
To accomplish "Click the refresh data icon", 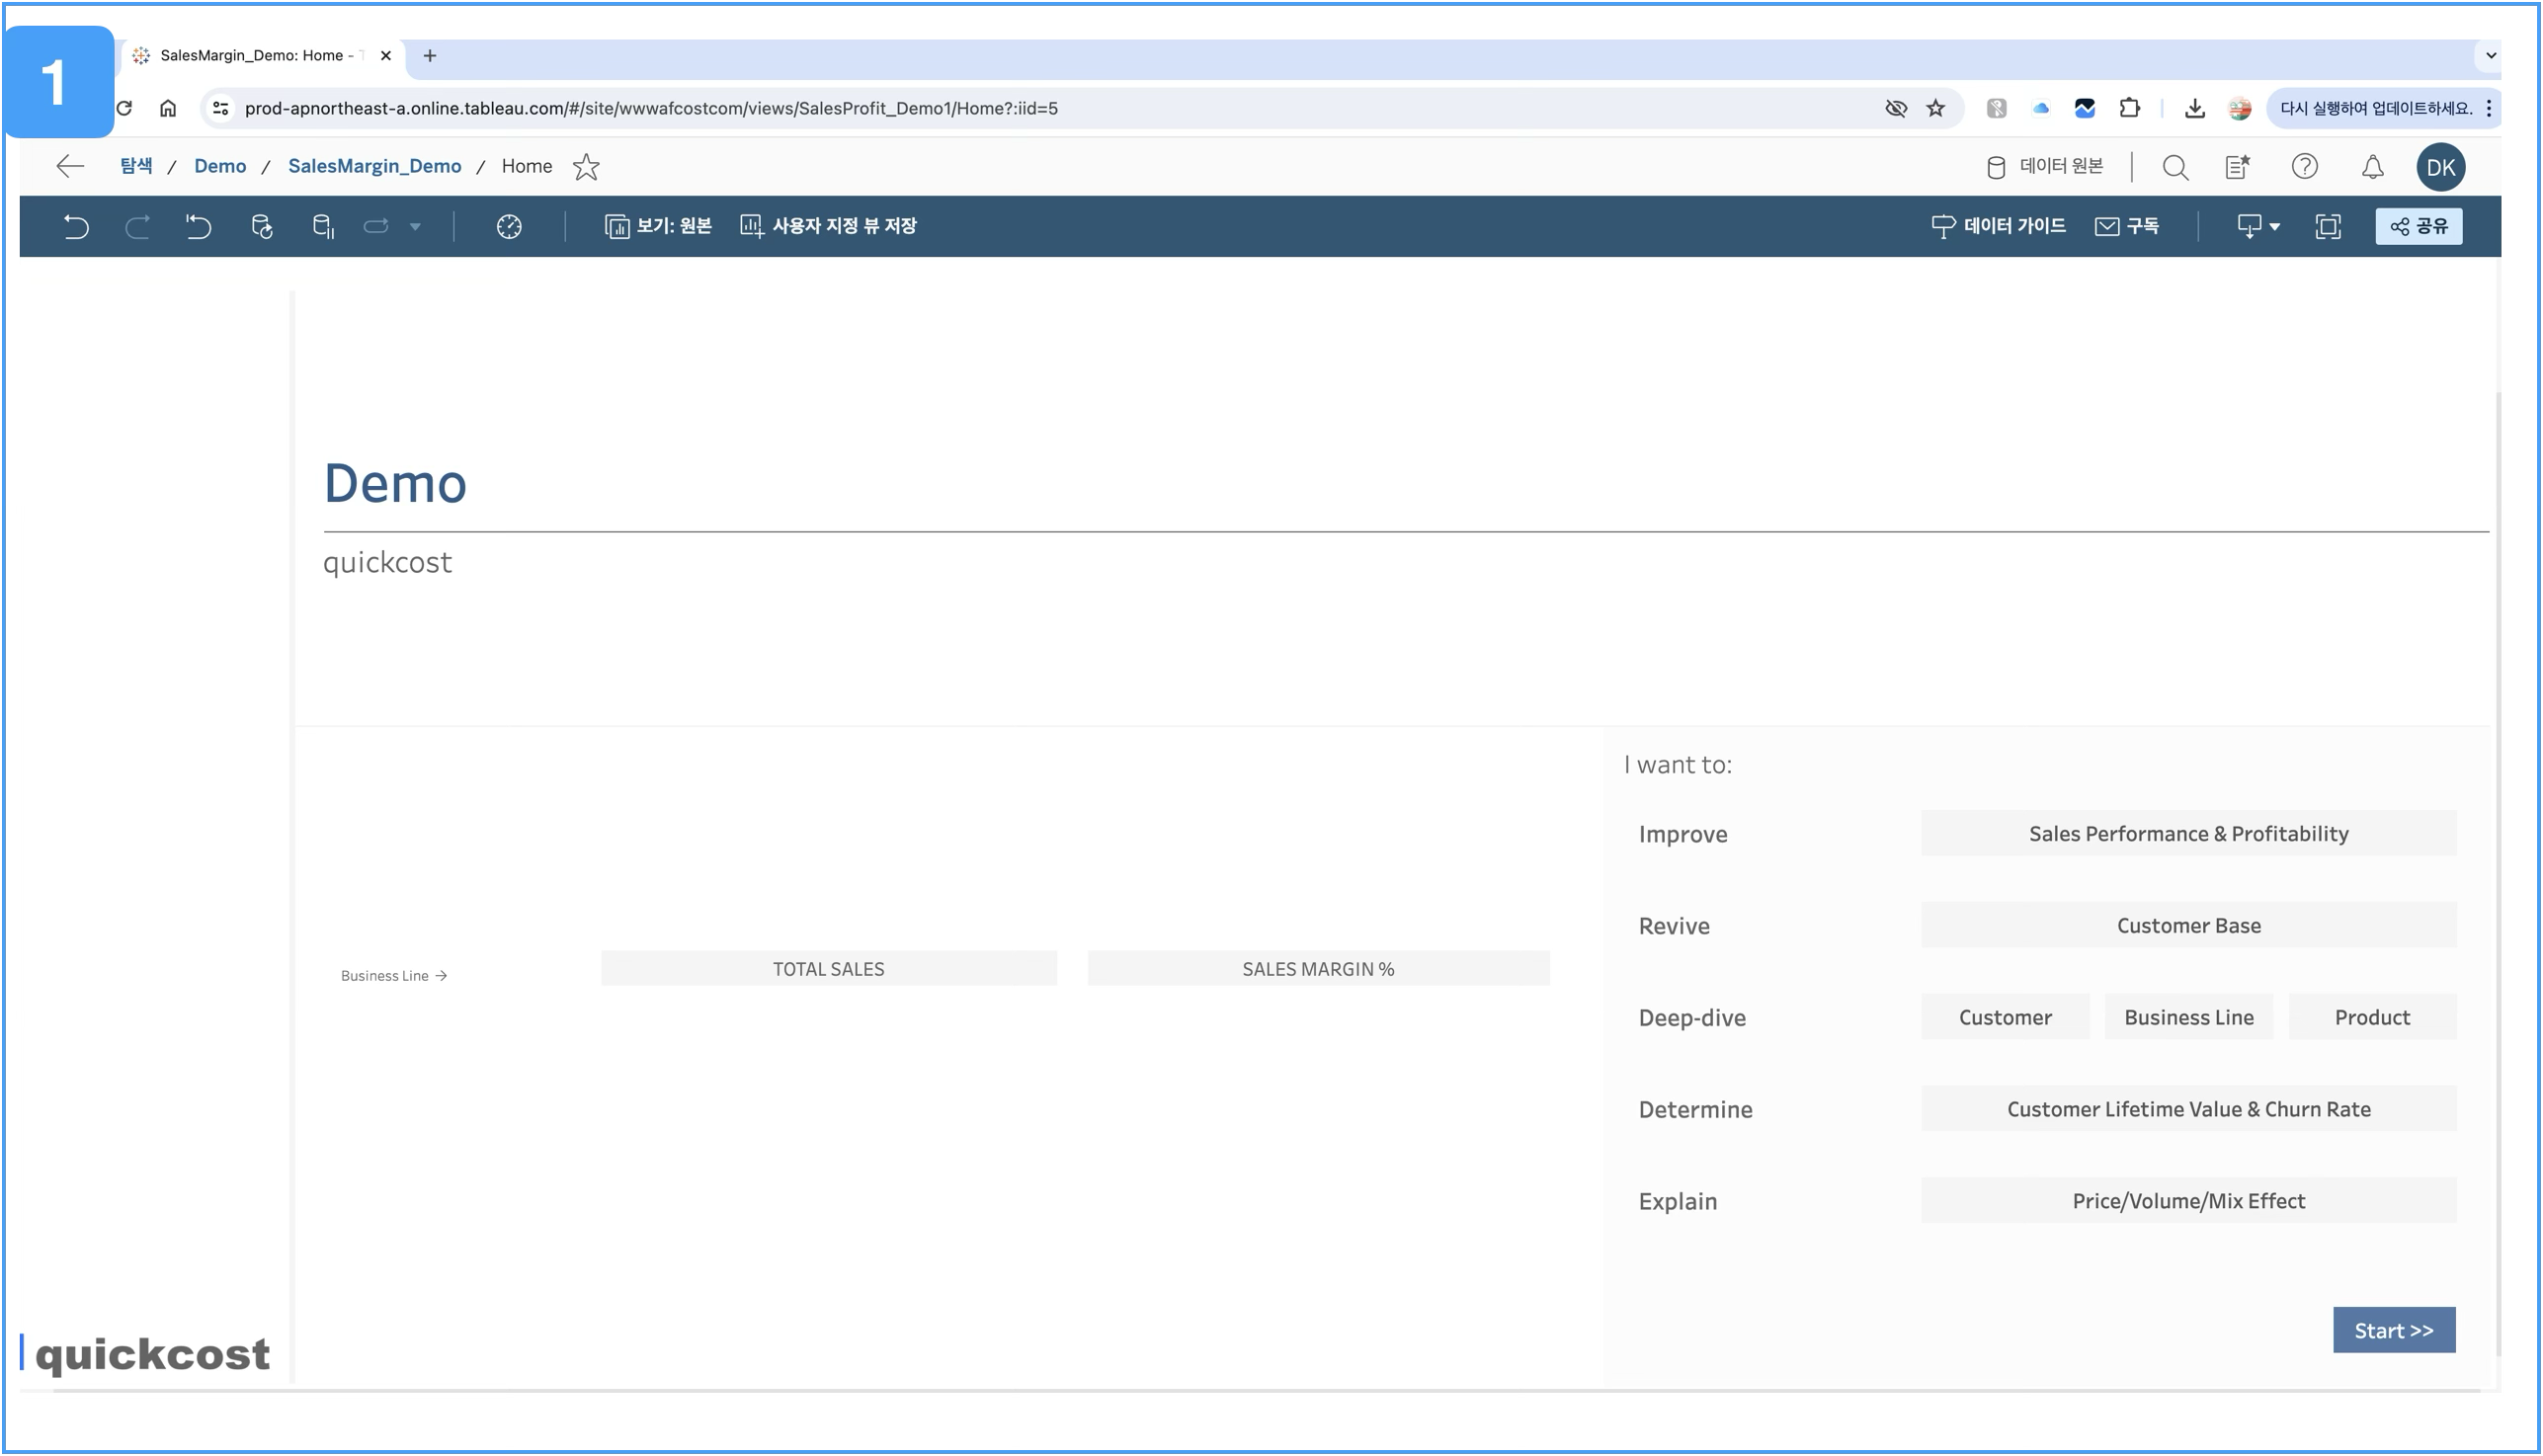I will pos(262,227).
